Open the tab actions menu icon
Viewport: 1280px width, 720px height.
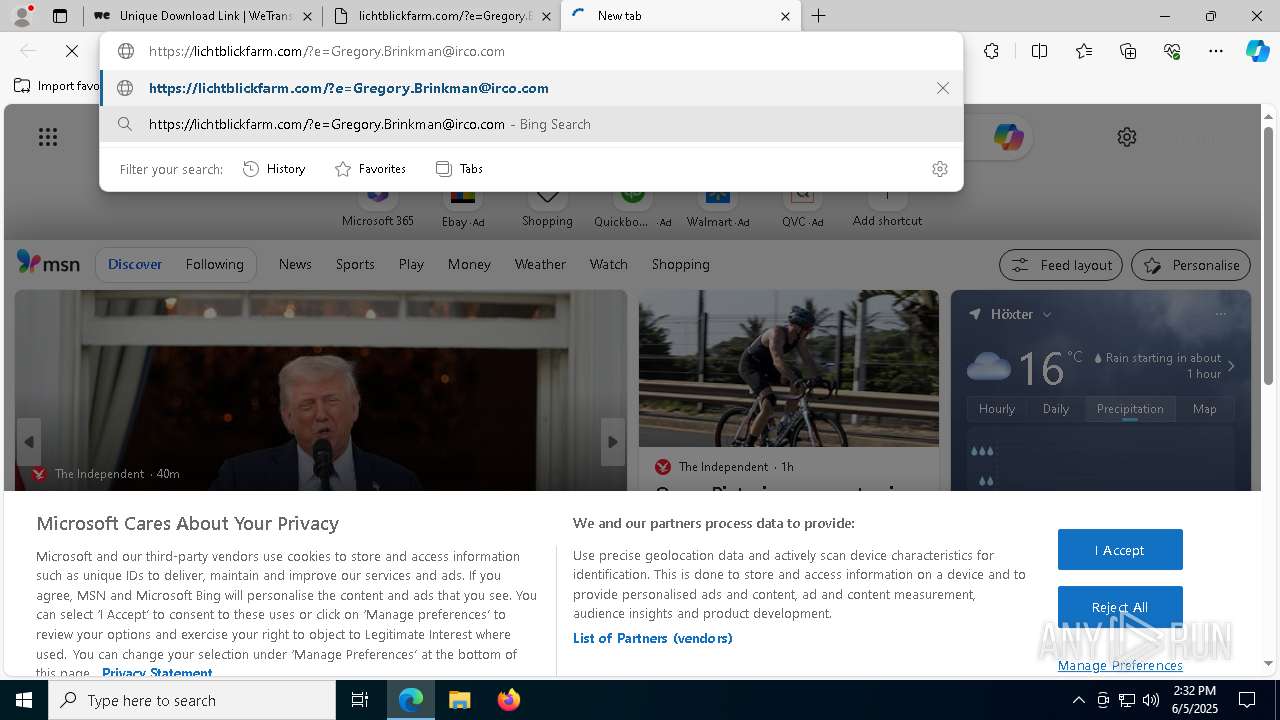[x=60, y=16]
